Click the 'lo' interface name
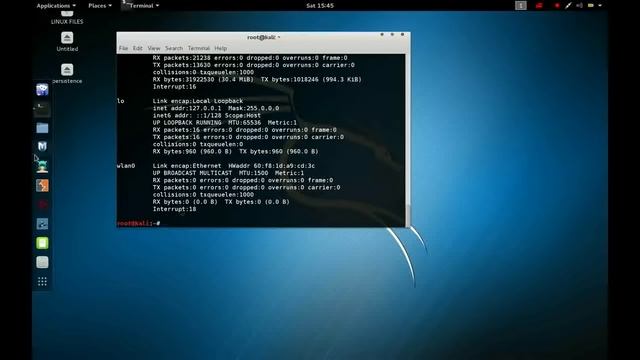This screenshot has width=640, height=360. pyautogui.click(x=120, y=101)
